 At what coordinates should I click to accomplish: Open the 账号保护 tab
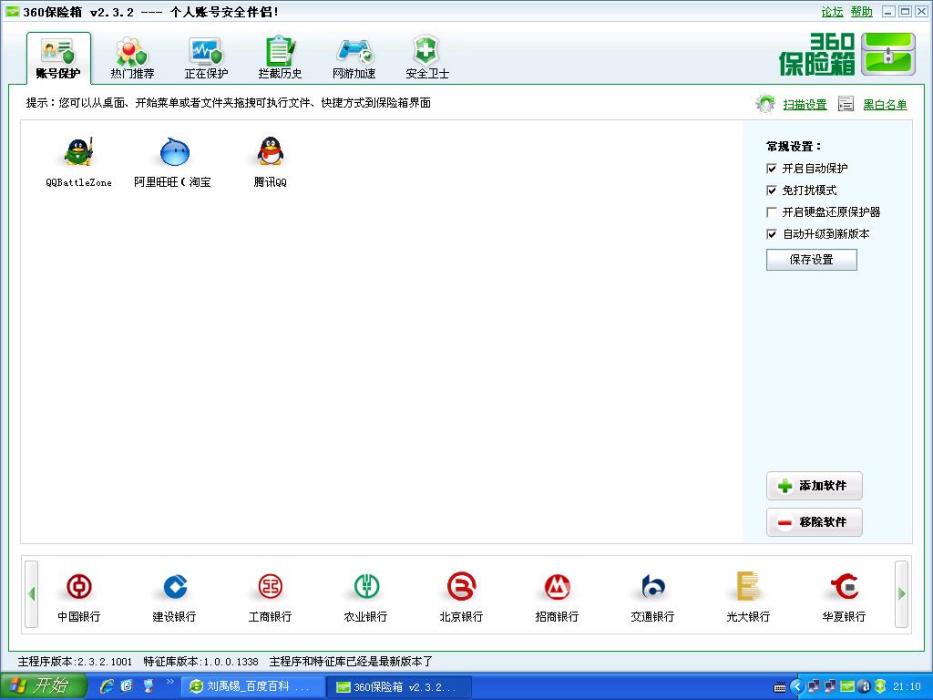coord(58,58)
